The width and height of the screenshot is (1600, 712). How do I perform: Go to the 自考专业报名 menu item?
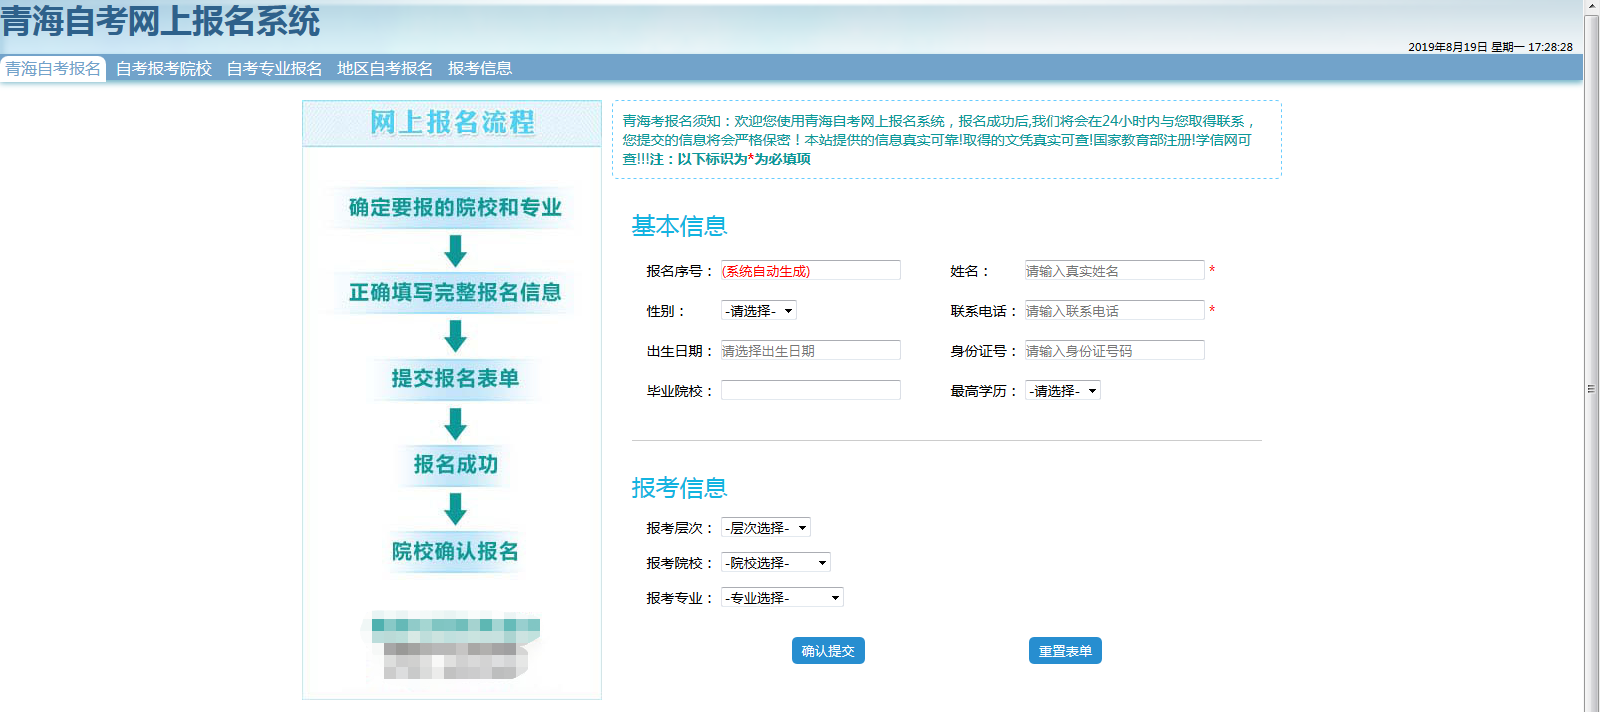coord(274,68)
